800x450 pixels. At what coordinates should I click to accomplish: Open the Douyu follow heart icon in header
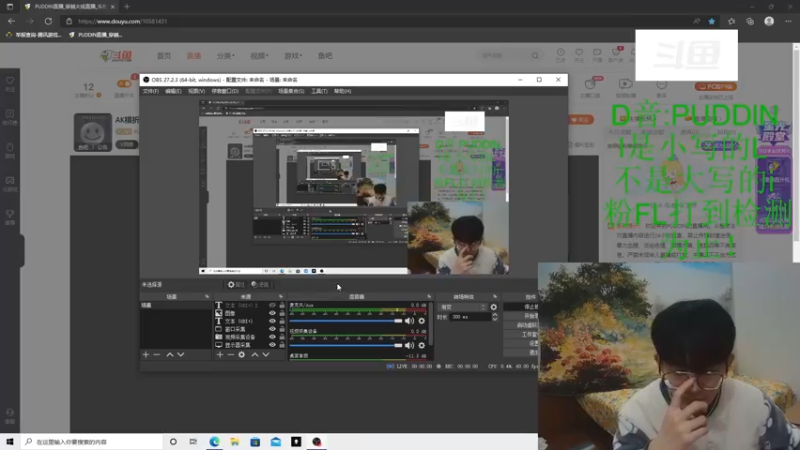pyautogui.click(x=579, y=53)
